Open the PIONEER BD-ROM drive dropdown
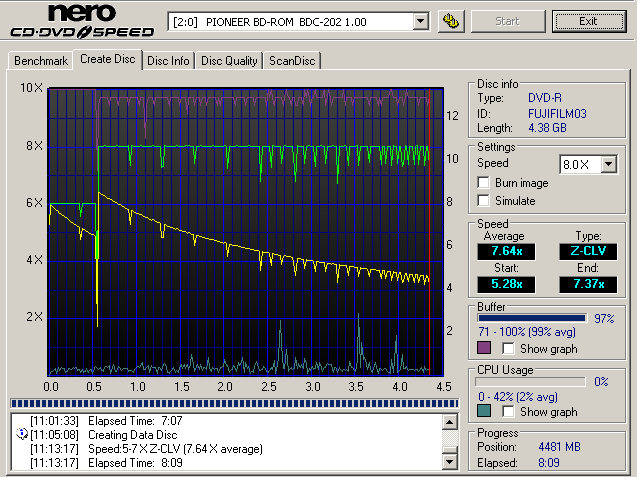This screenshot has width=637, height=477. 421,21
